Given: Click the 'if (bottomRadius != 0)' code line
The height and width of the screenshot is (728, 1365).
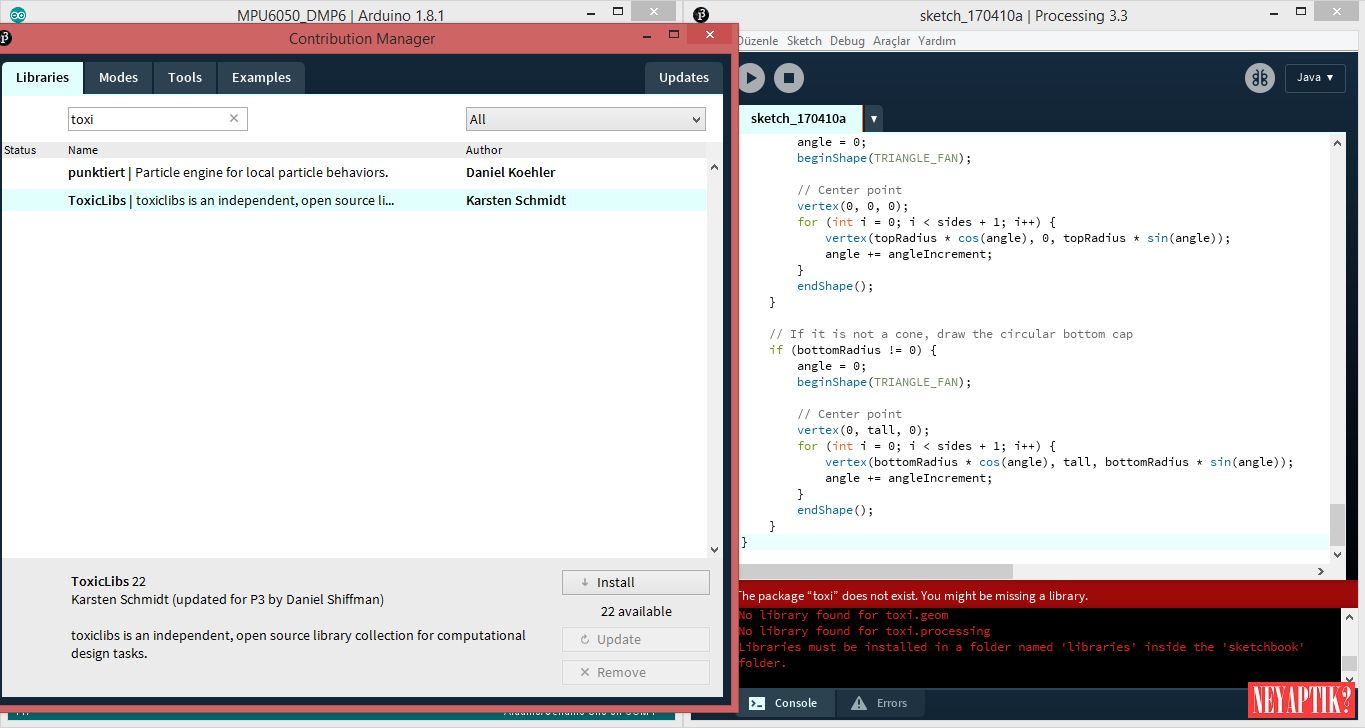Looking at the screenshot, I should tap(854, 350).
